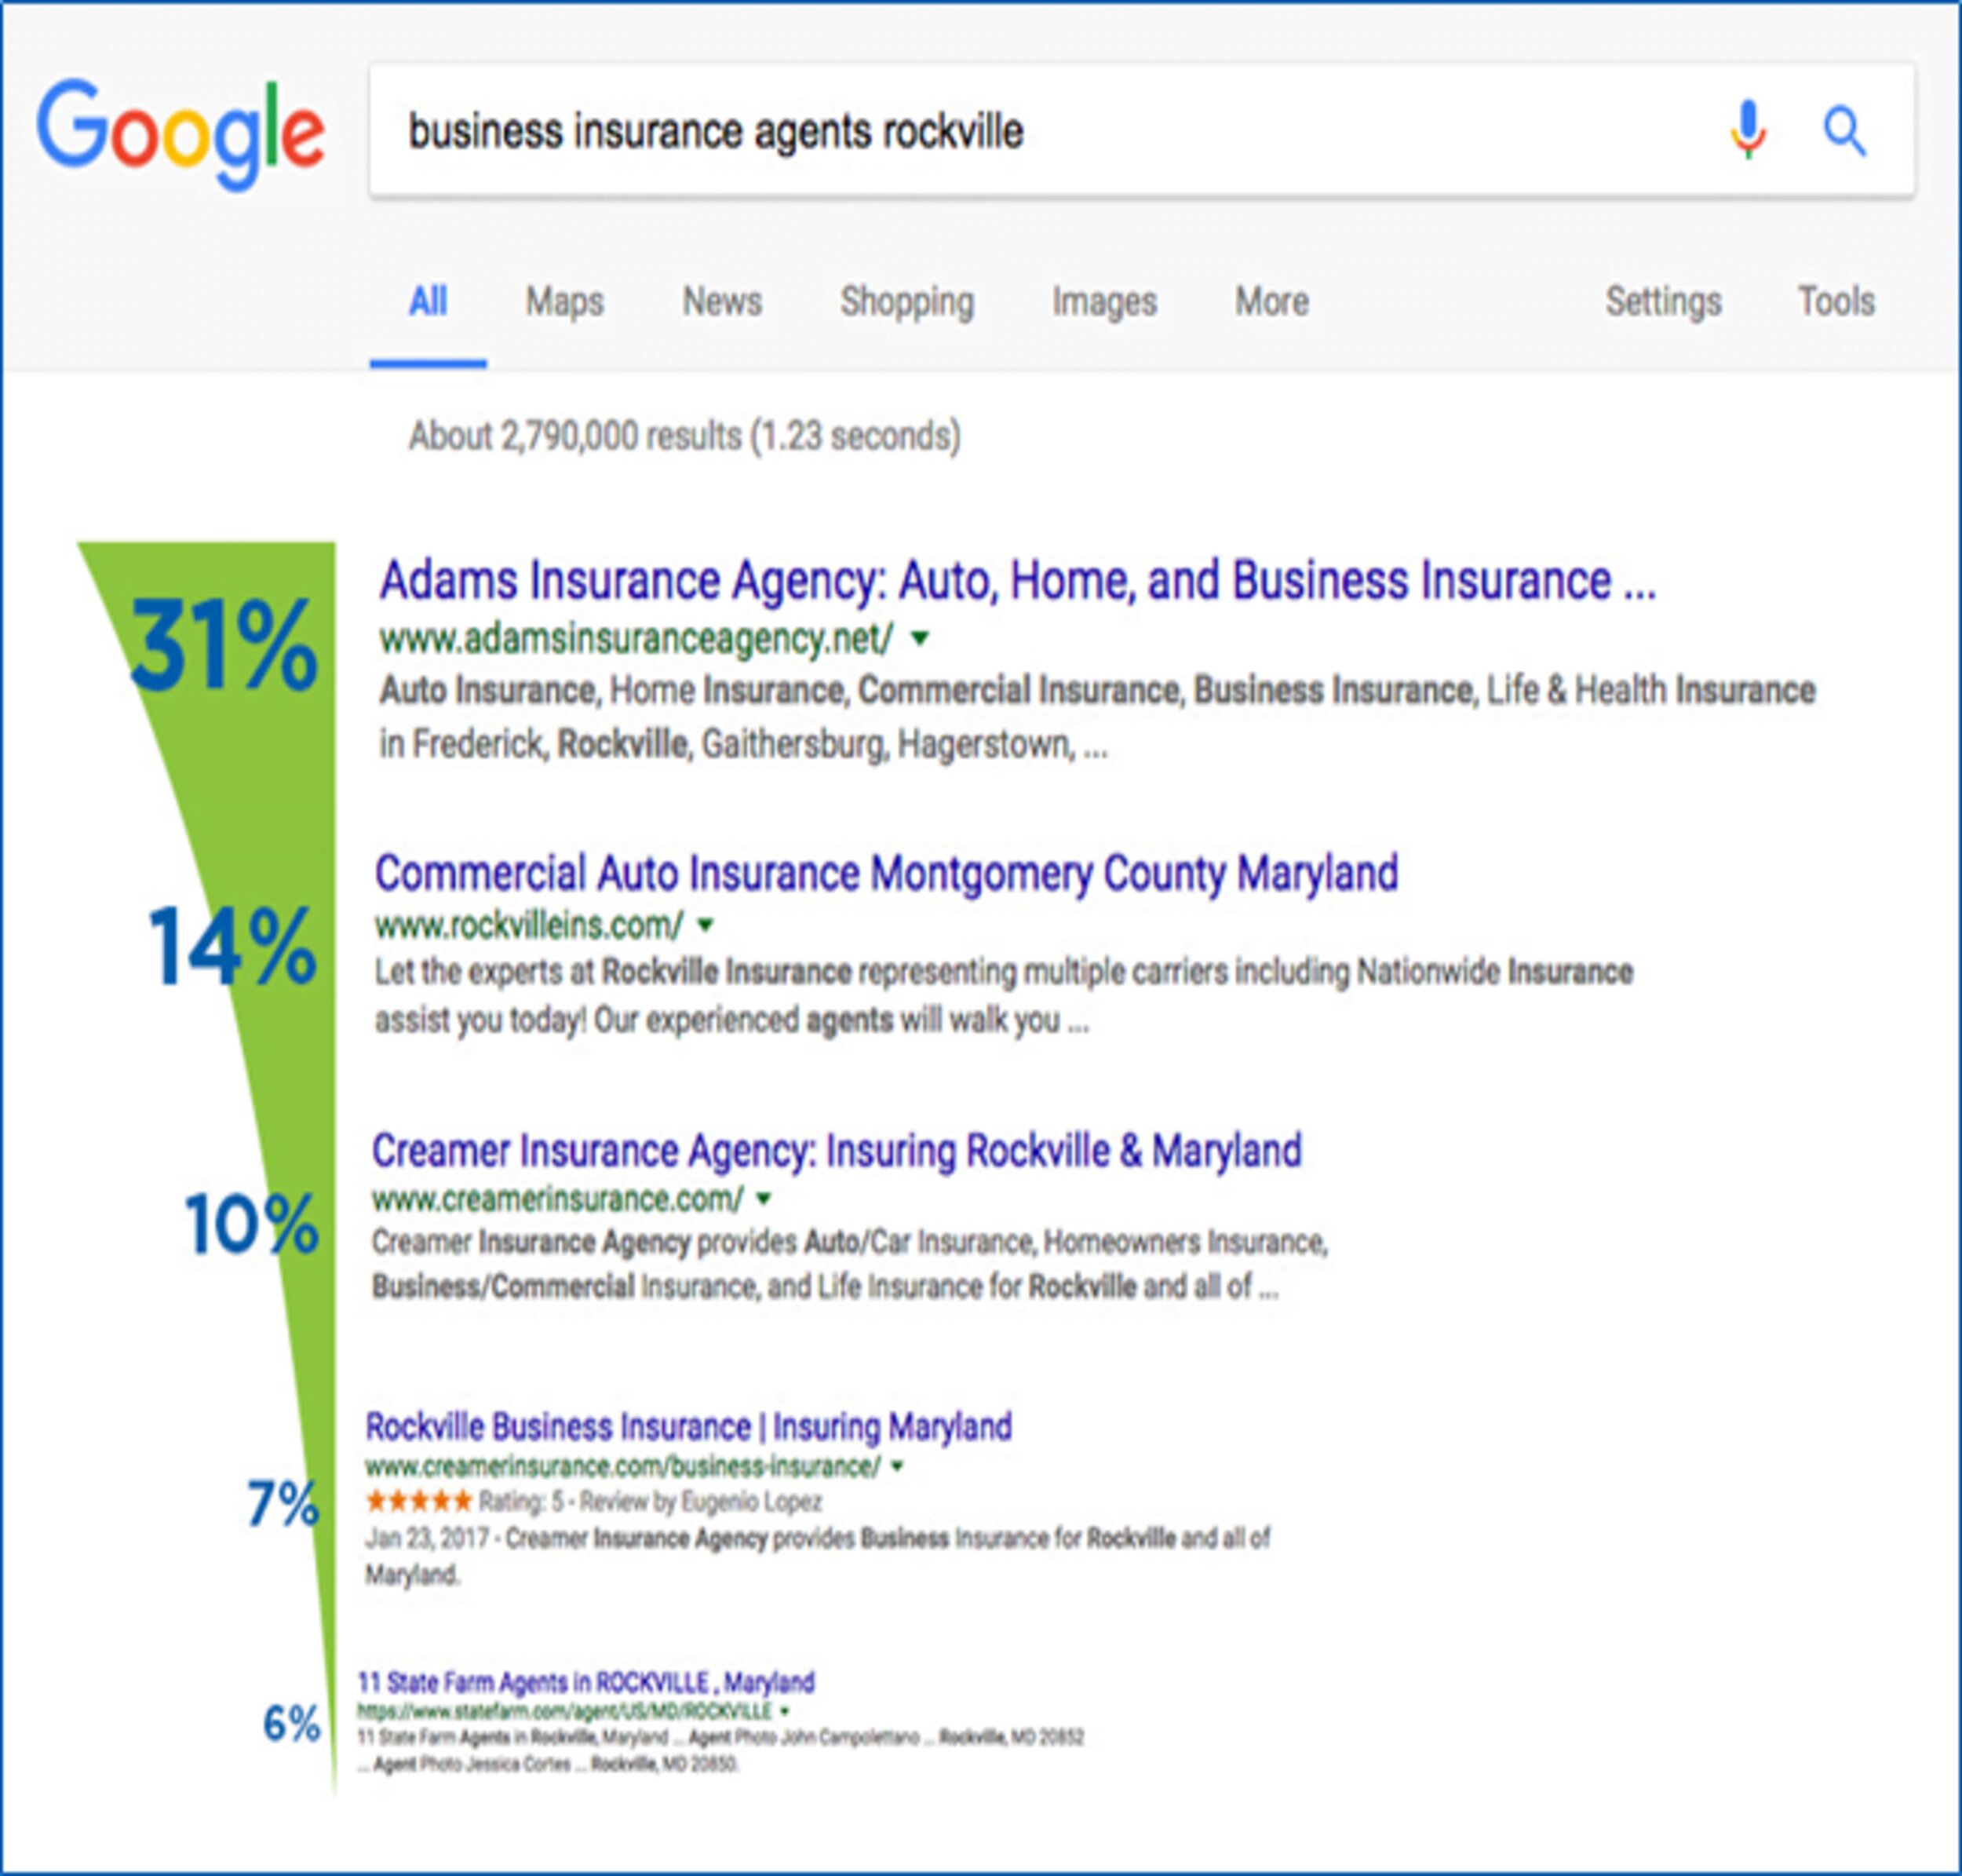Open arrow beside statefarm.com agent URL
1962x1876 pixels.
[x=784, y=1710]
